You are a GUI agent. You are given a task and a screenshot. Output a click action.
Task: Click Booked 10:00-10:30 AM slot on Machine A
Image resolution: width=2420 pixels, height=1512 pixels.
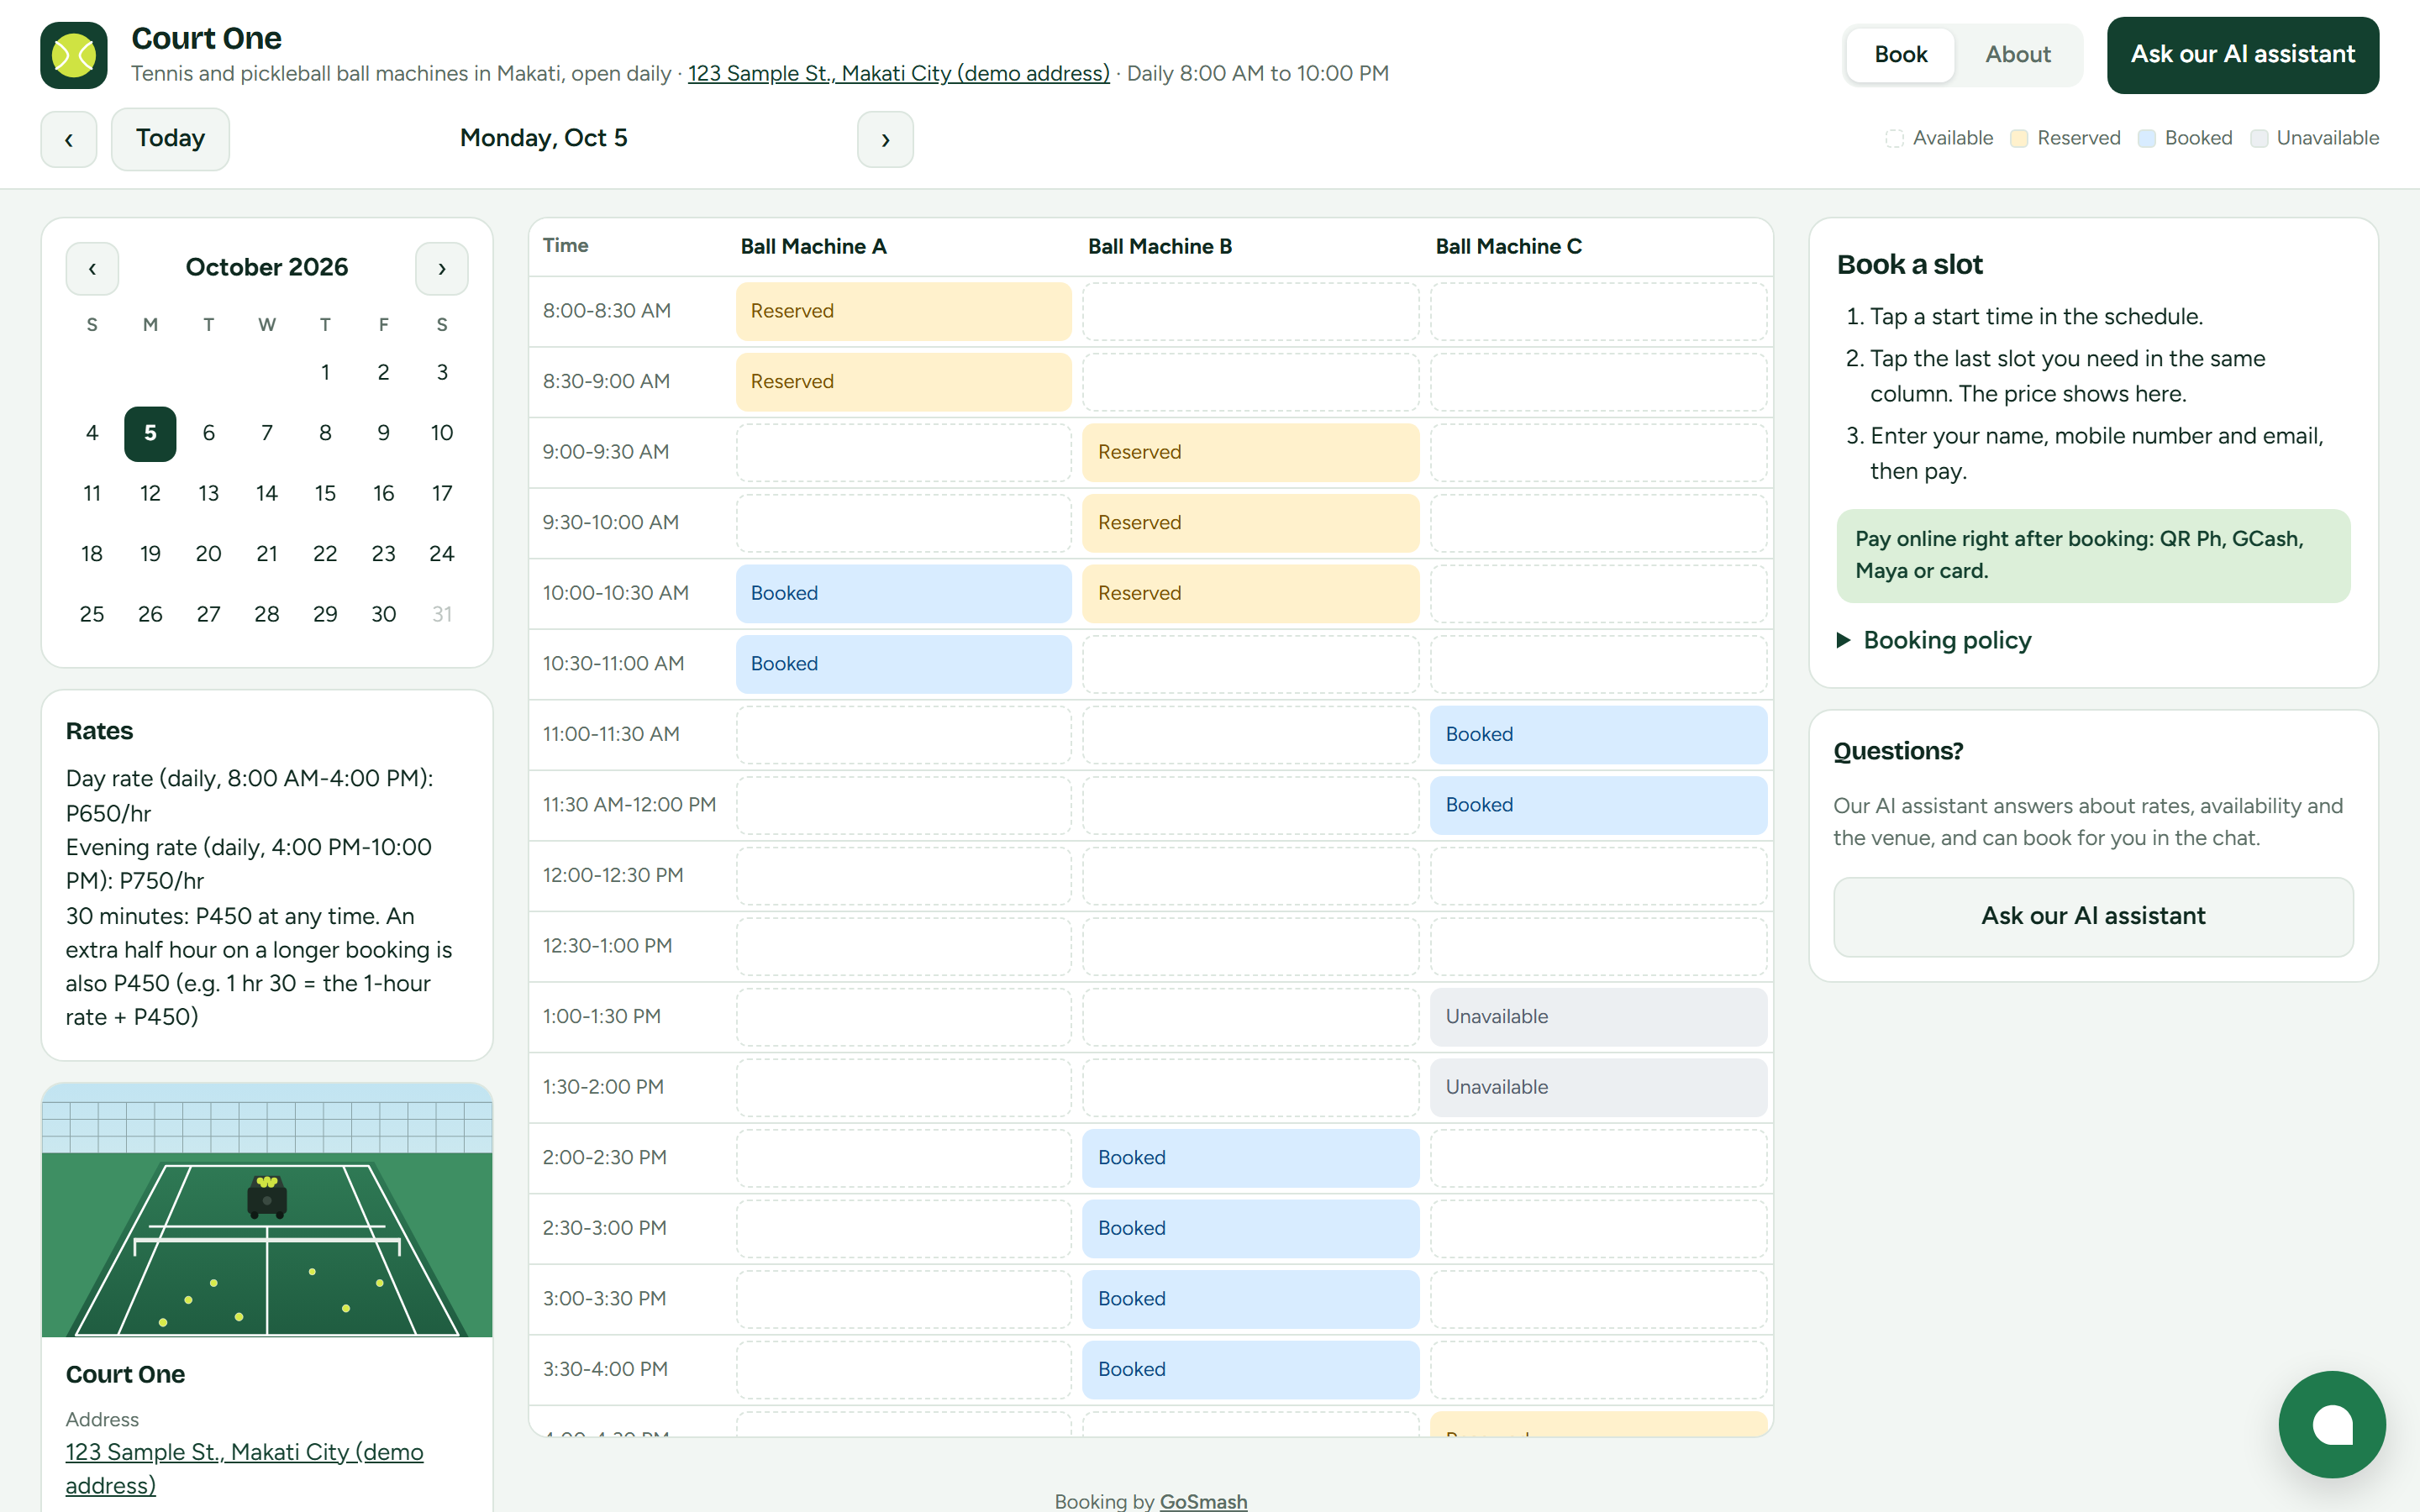(x=903, y=593)
